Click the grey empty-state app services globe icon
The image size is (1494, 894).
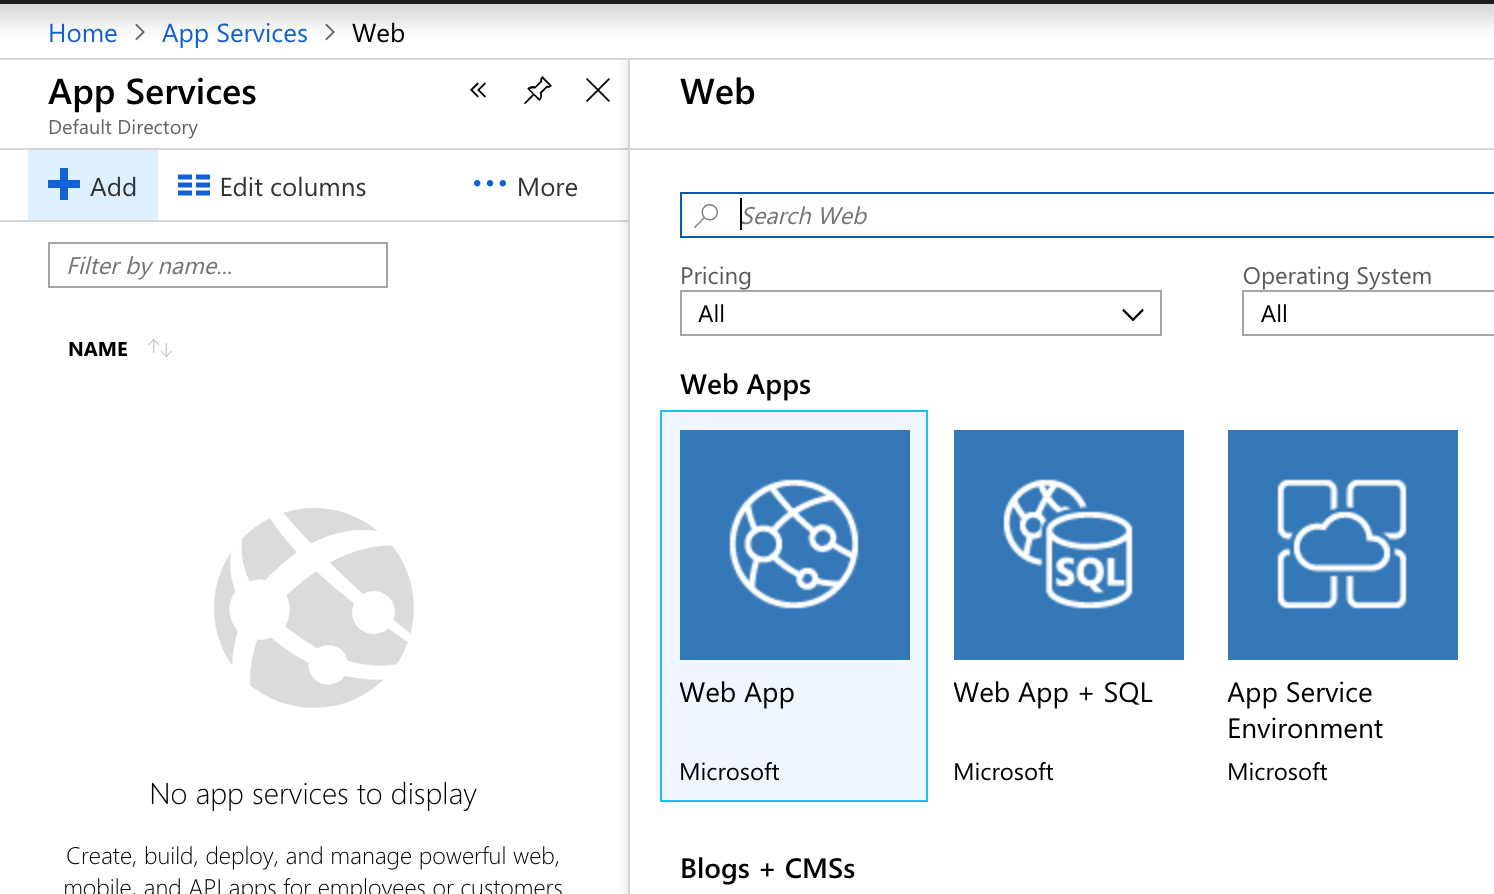coord(314,608)
